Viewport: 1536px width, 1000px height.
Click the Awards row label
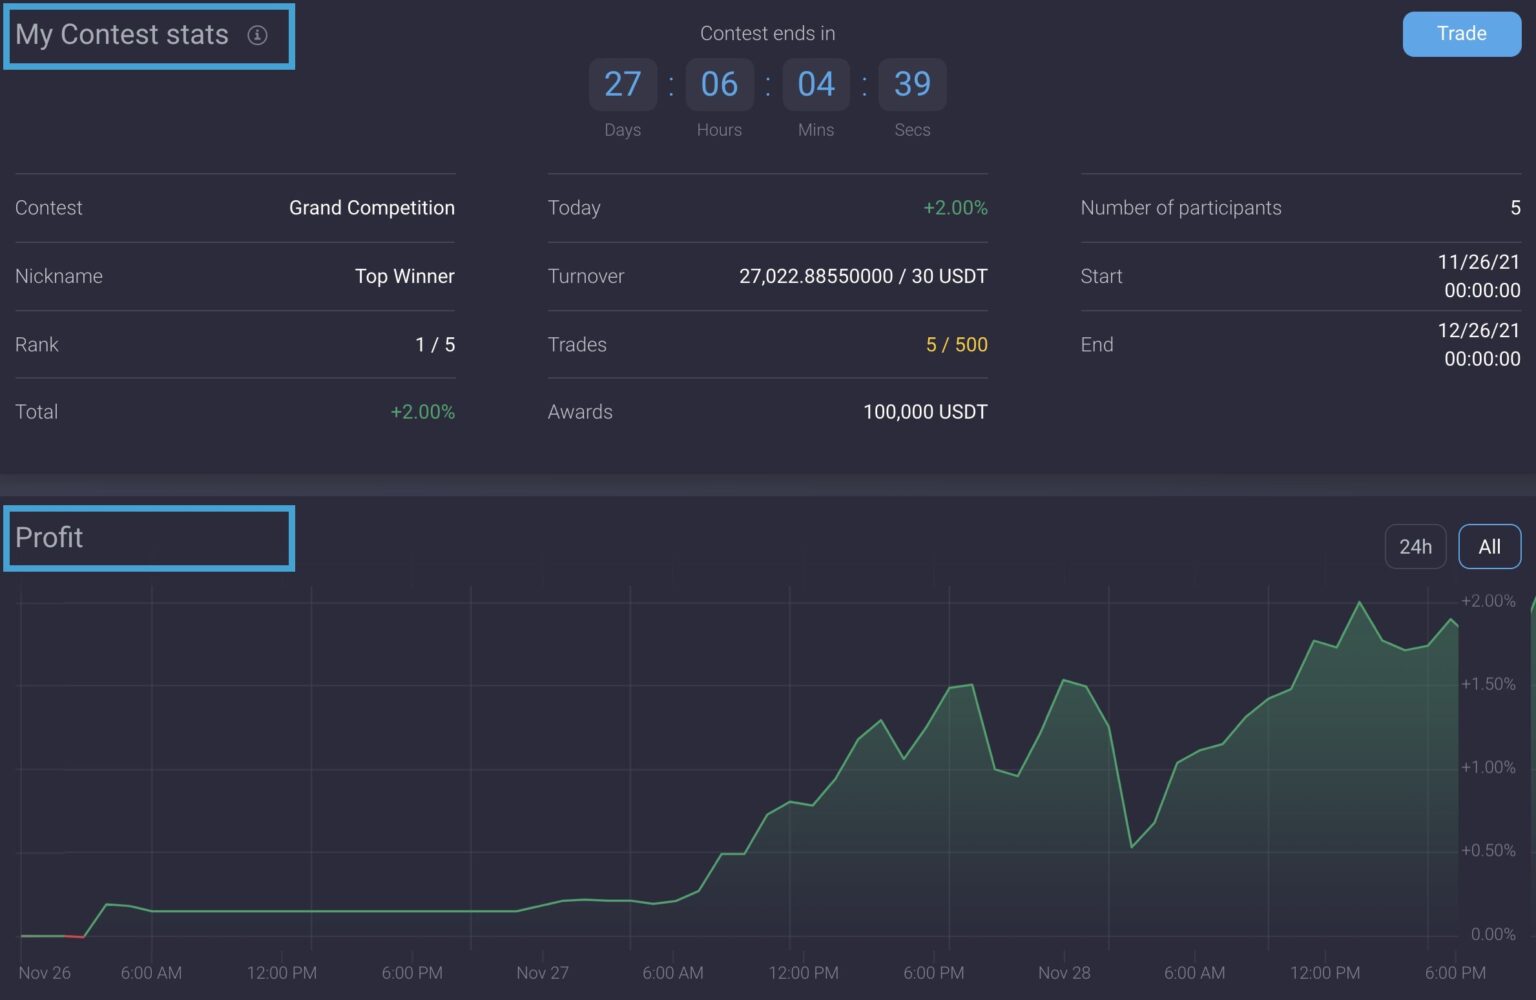(580, 412)
